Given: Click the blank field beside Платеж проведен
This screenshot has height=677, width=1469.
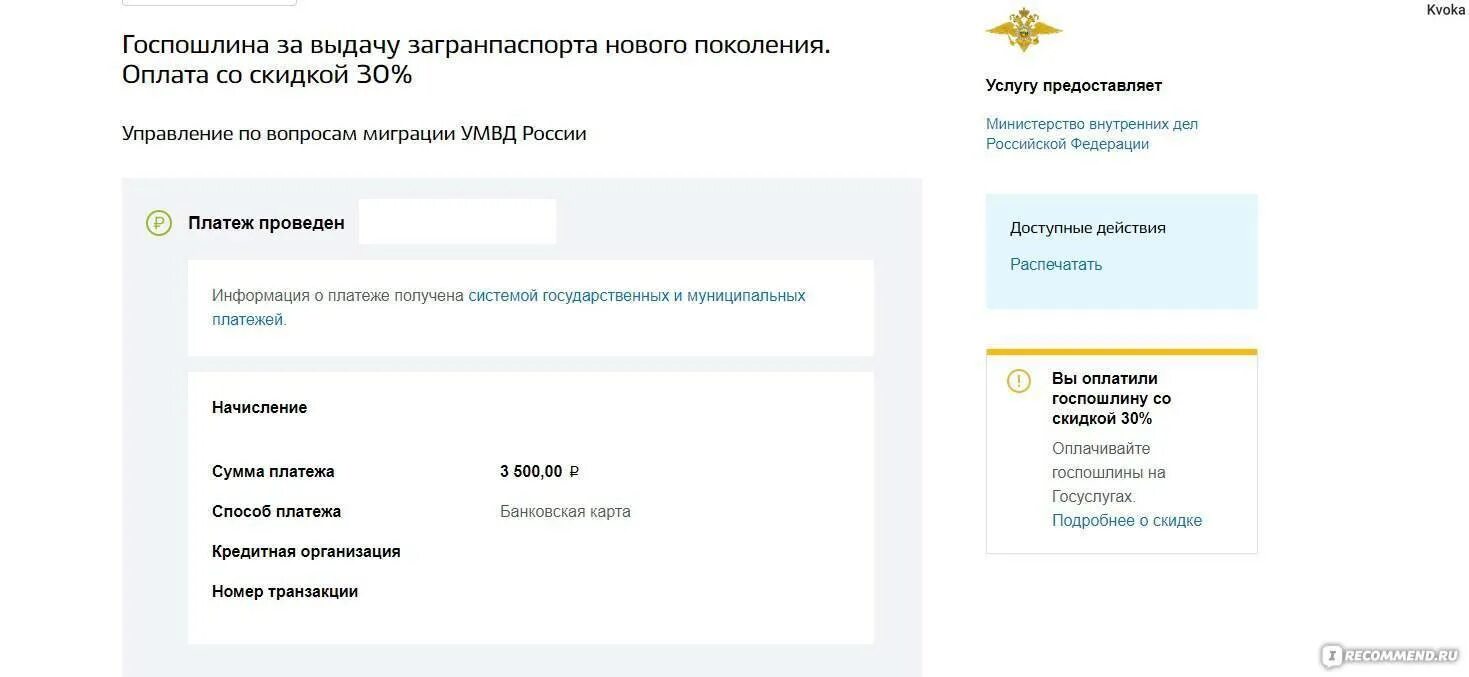Looking at the screenshot, I should (457, 222).
